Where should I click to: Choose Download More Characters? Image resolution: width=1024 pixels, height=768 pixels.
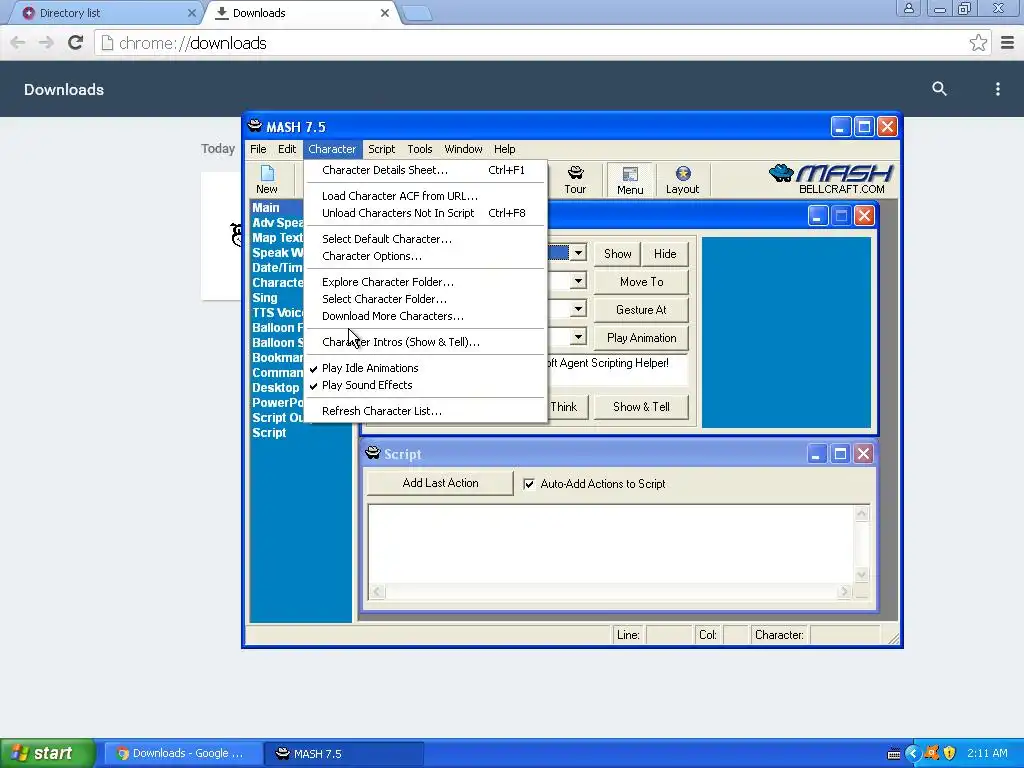(425, 316)
